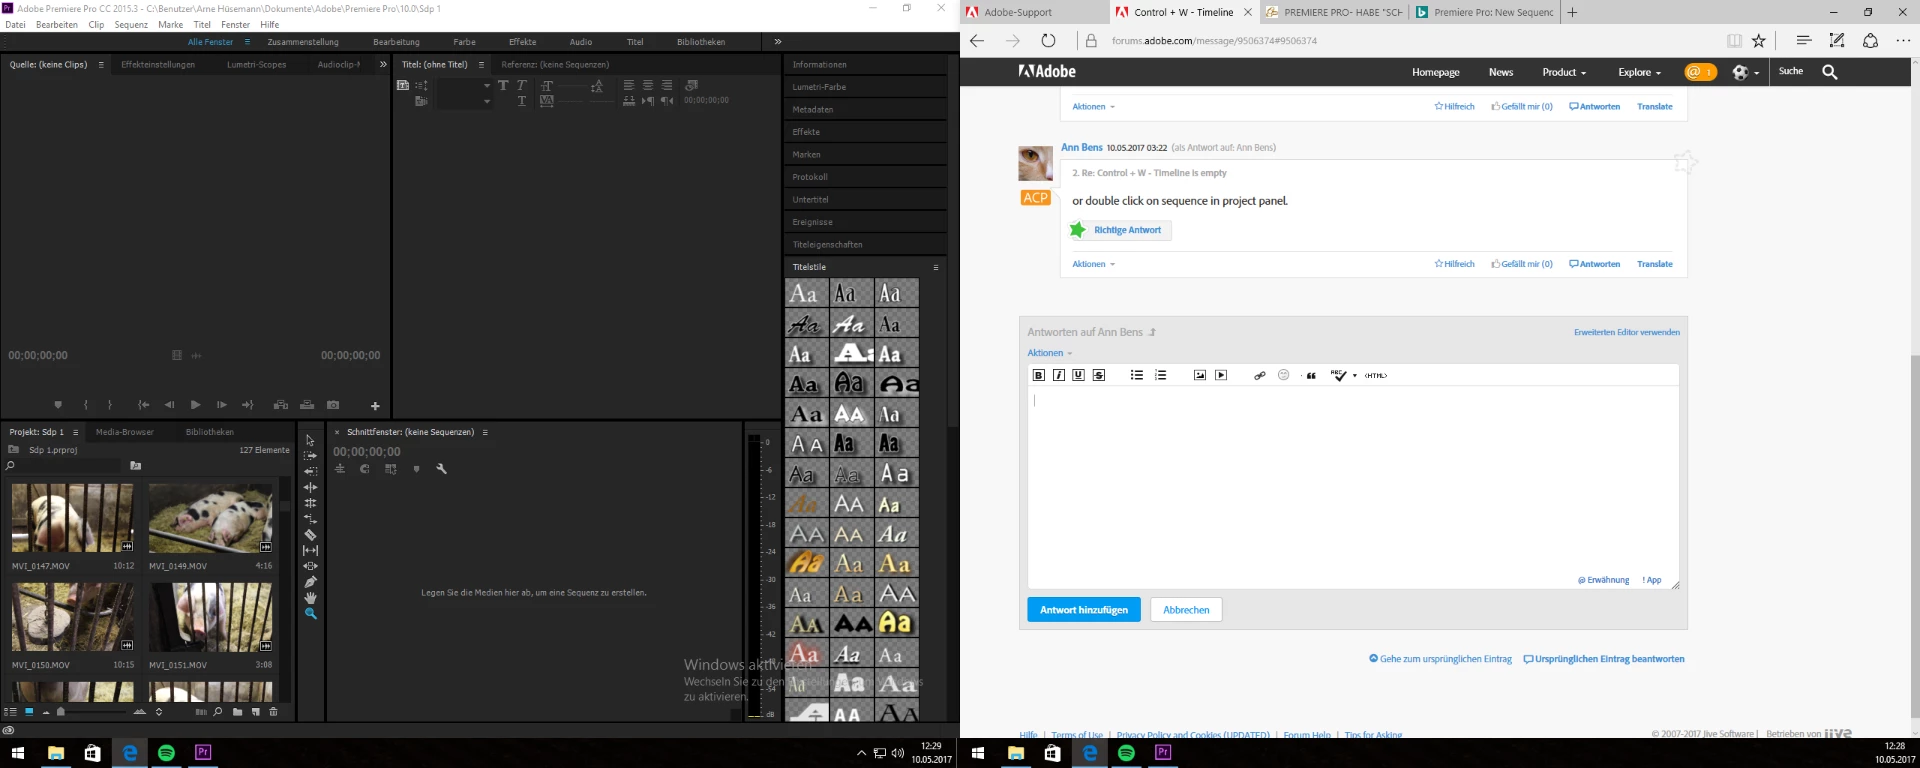Click the Insert Link chain icon in reply editor
The width and height of the screenshot is (1920, 768).
tap(1260, 375)
